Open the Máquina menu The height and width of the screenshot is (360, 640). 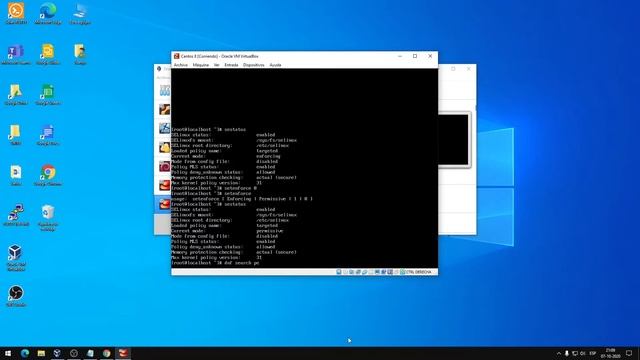(200, 65)
